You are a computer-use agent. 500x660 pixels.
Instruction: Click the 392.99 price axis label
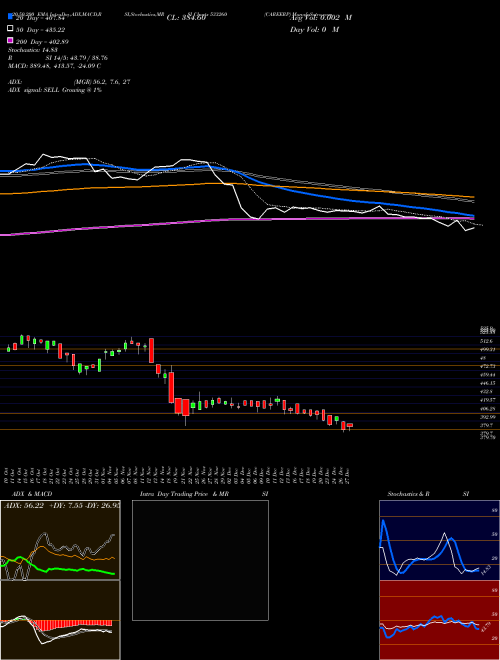pos(488,417)
